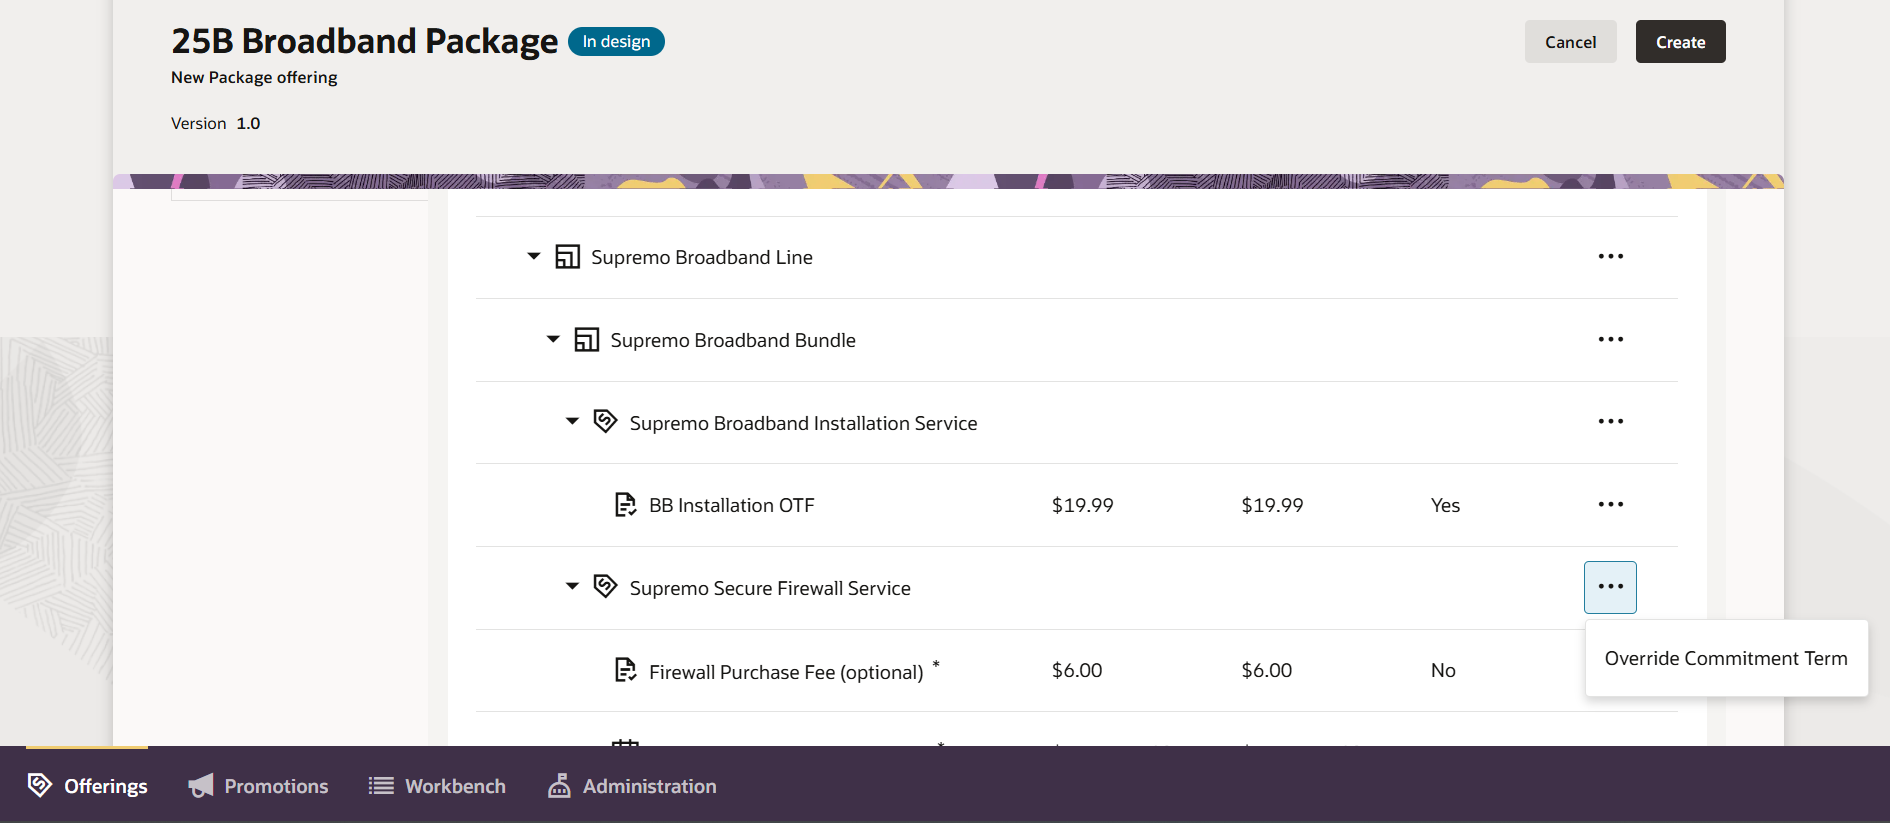1890x823 pixels.
Task: Collapse the Supremo Broadband Line row
Action: (534, 257)
